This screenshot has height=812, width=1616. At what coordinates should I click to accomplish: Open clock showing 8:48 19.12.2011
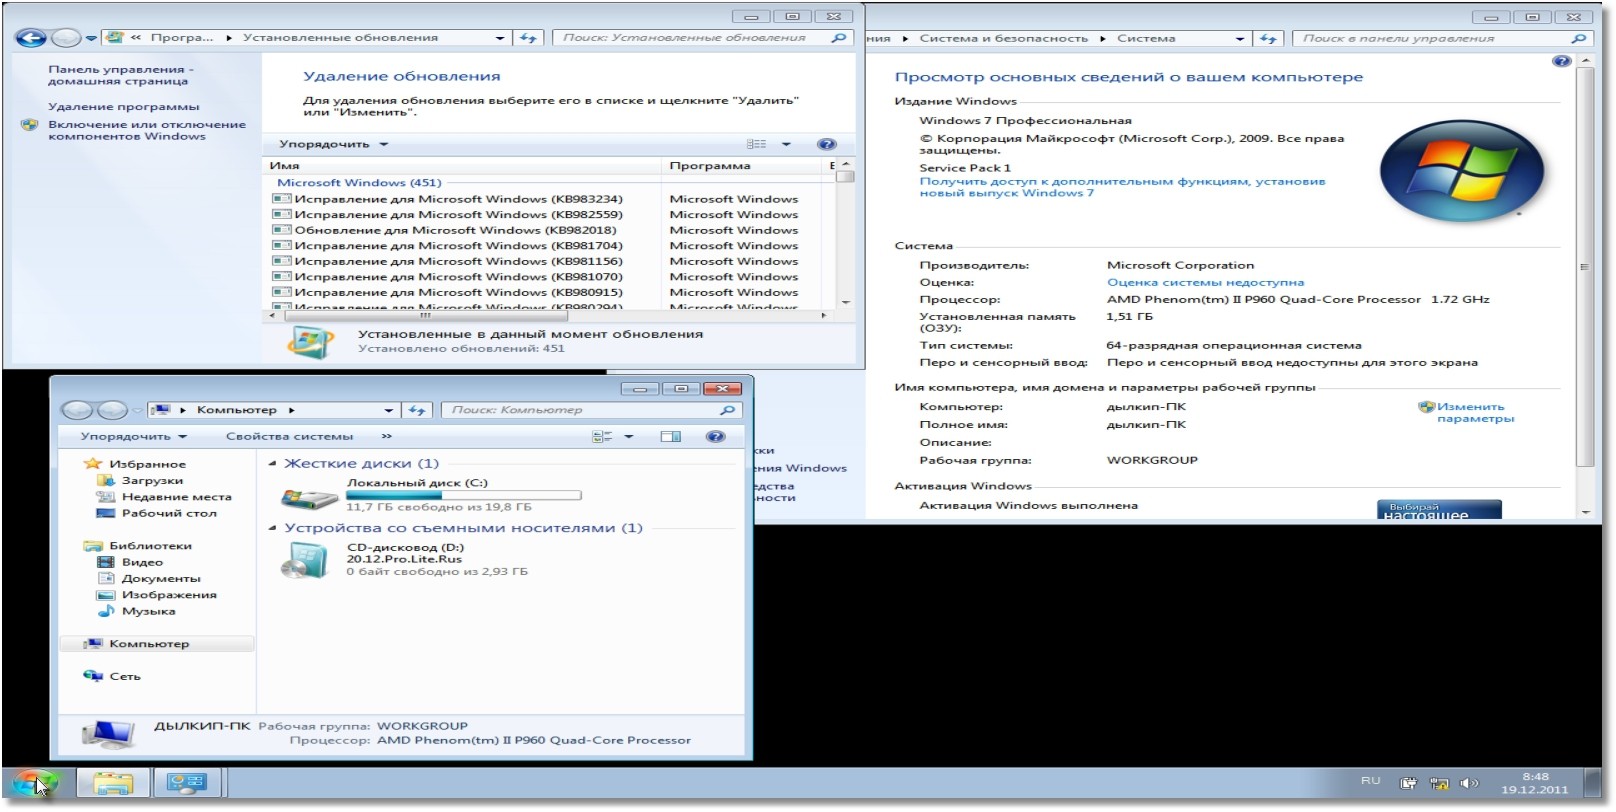point(1535,783)
